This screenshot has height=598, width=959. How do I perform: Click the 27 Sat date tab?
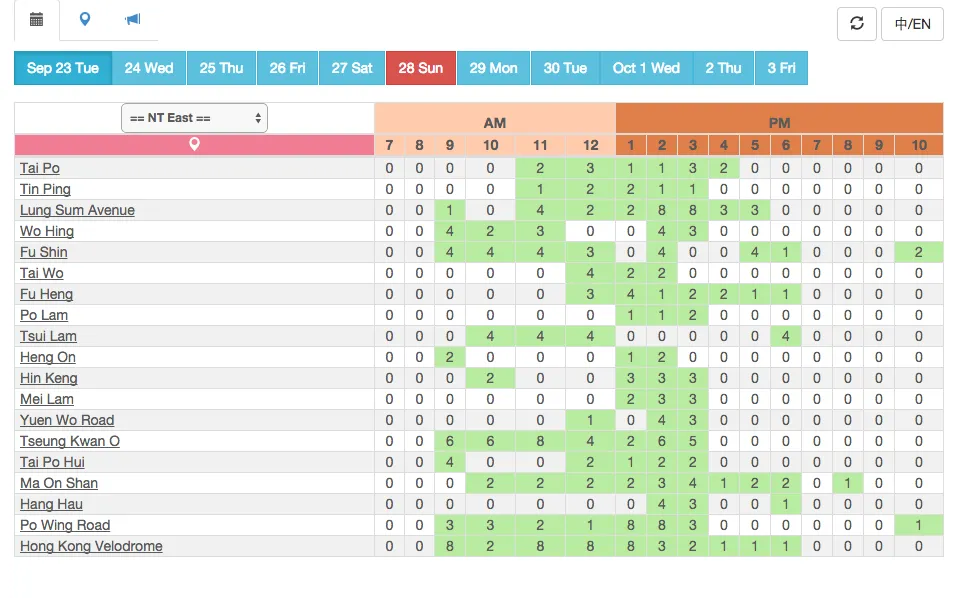[352, 68]
